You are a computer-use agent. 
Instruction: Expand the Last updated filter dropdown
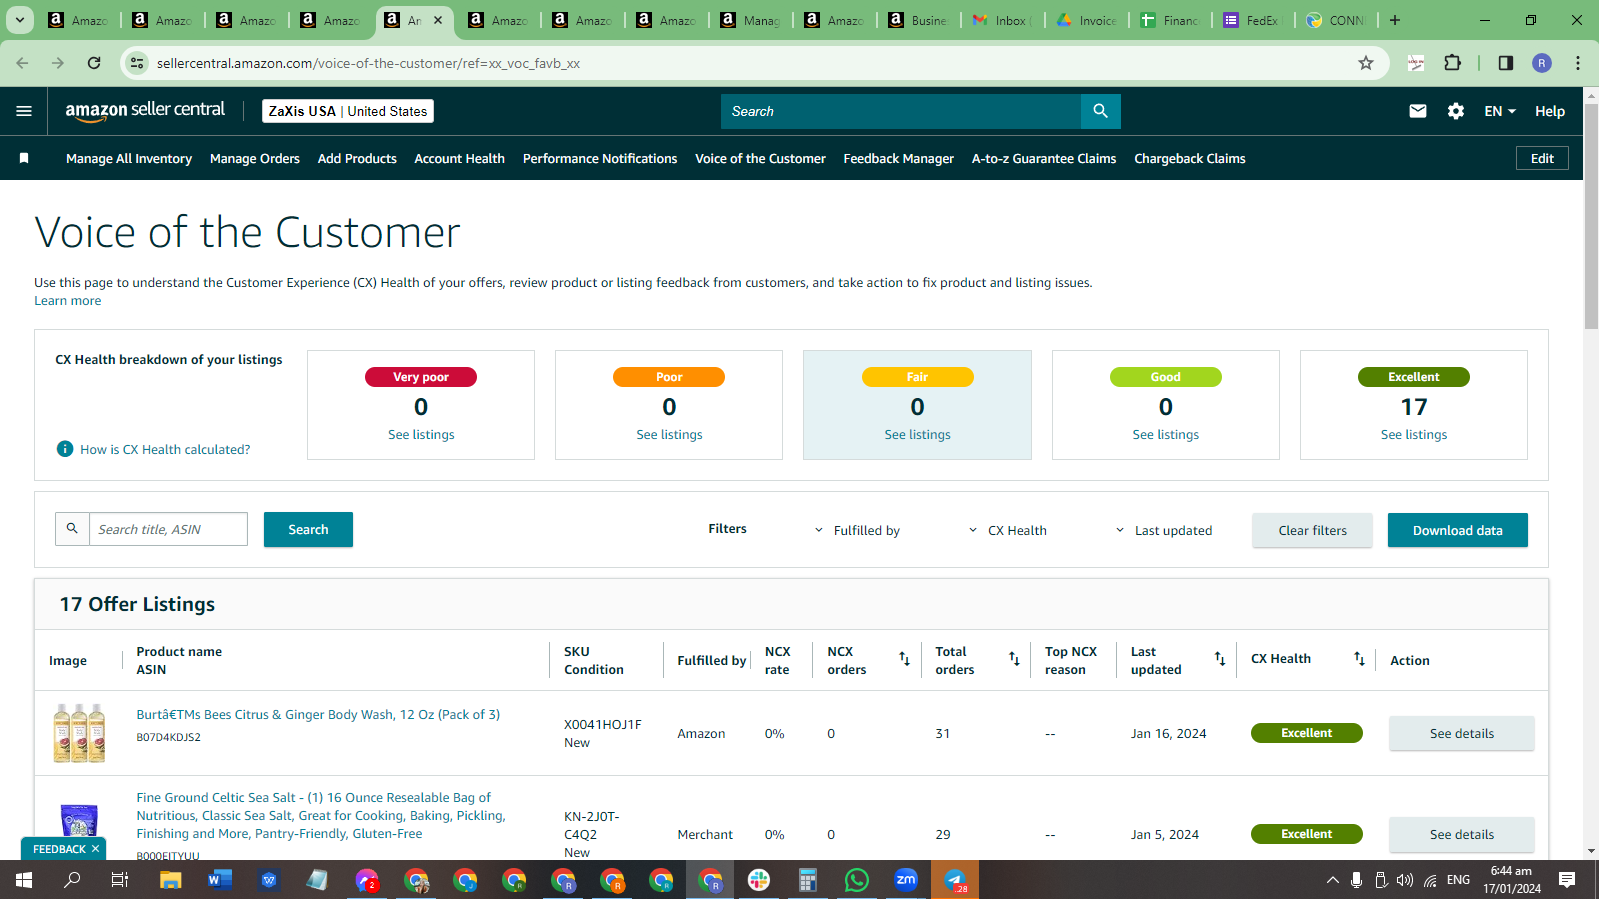click(1163, 530)
